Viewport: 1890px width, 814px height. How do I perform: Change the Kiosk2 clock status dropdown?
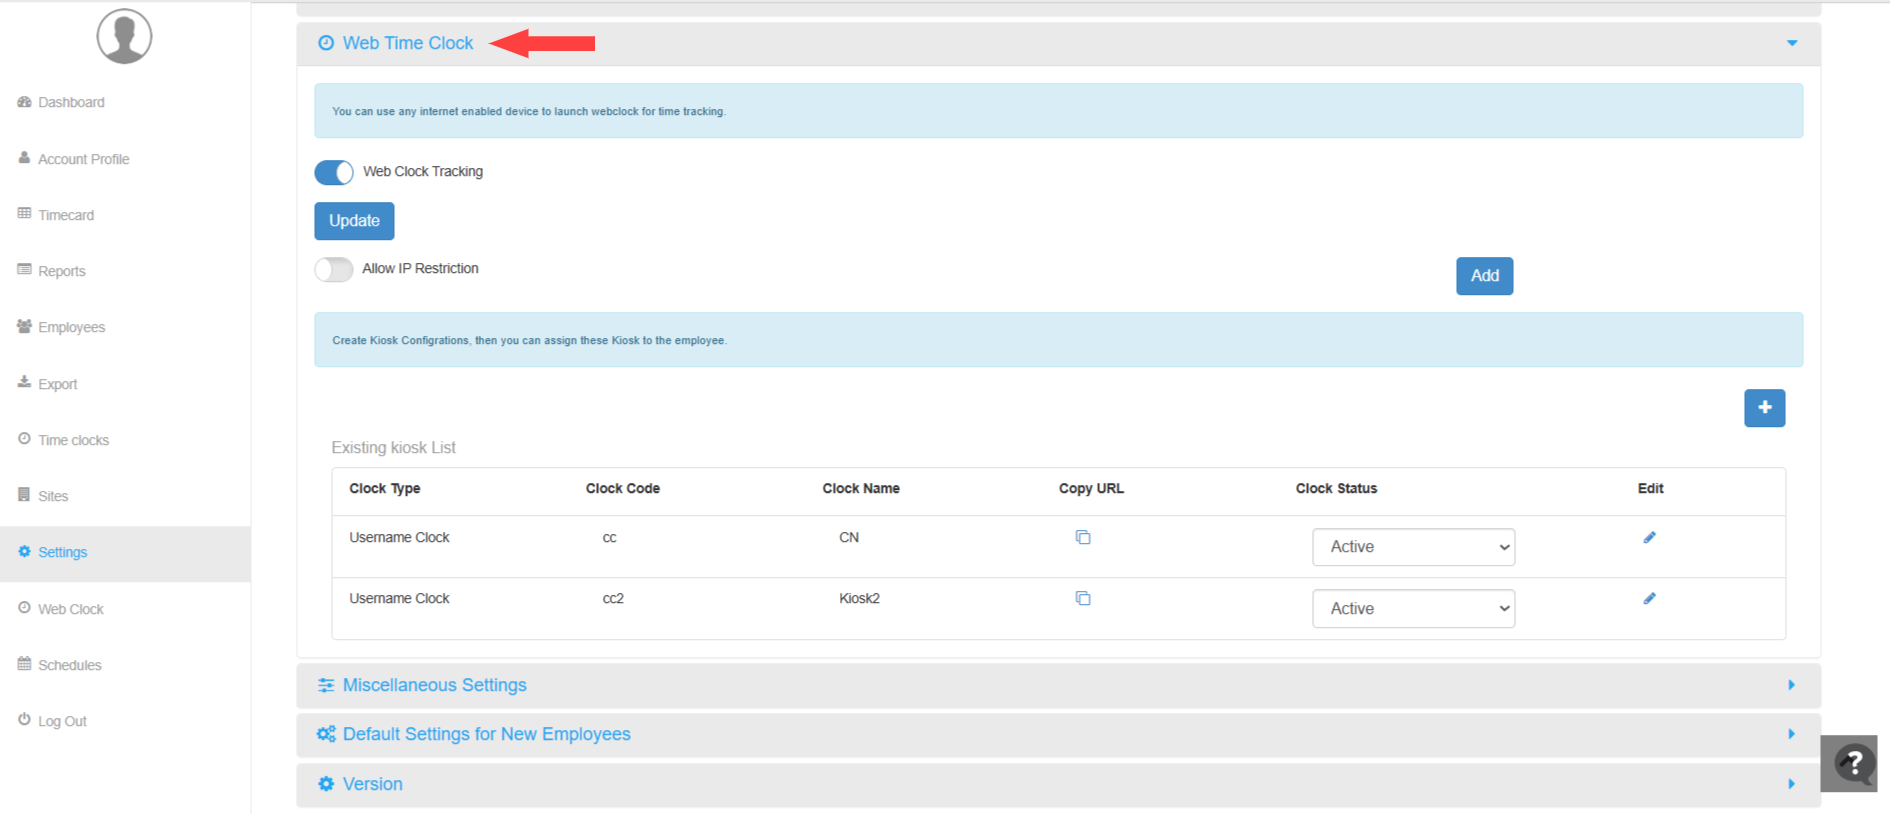click(1412, 609)
